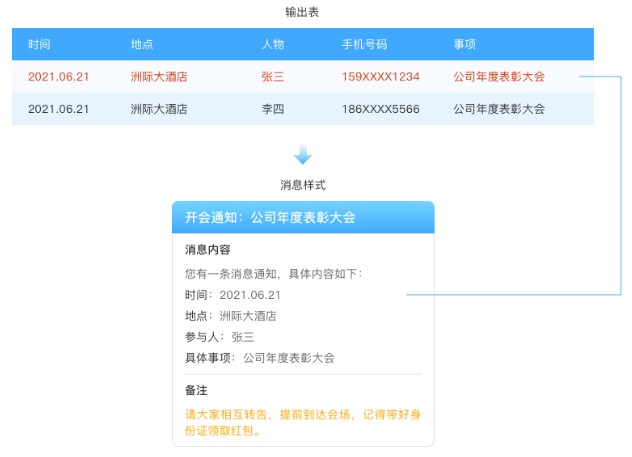Click the date in the 李四 row
The height and width of the screenshot is (457, 632).
point(59,109)
